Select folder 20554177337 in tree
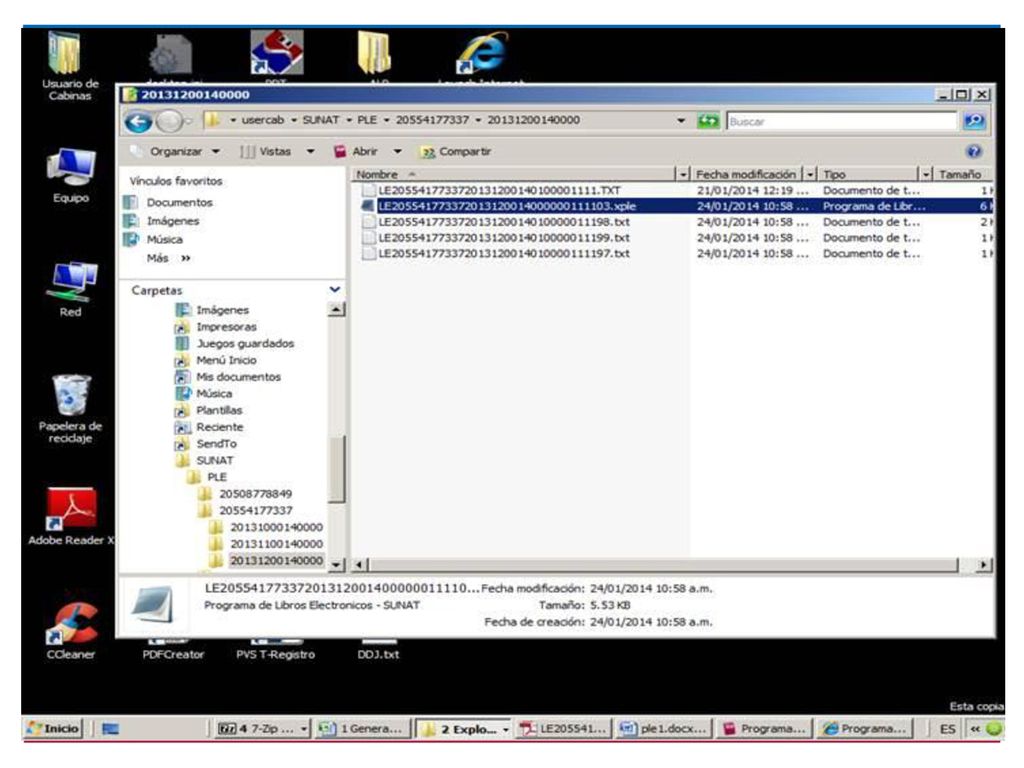Image resolution: width=1024 pixels, height=768 pixels. [255, 511]
